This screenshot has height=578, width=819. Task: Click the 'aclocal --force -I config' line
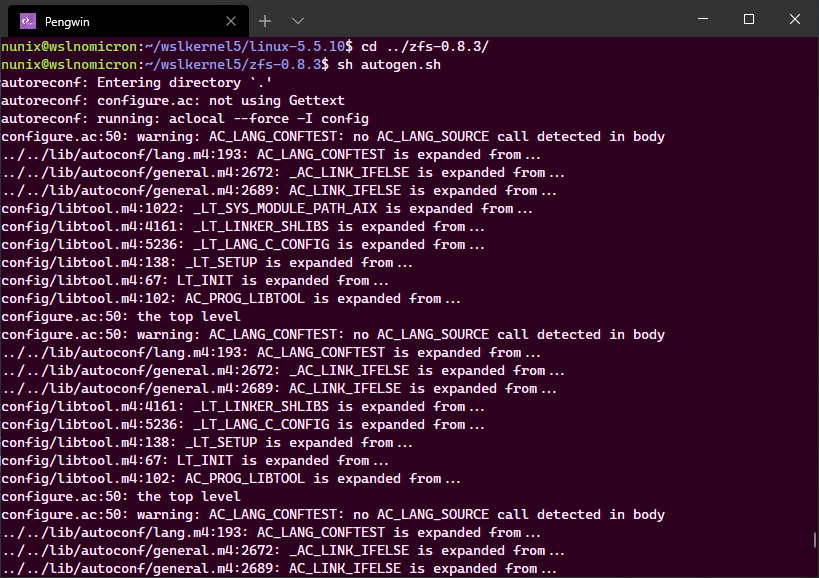258,119
